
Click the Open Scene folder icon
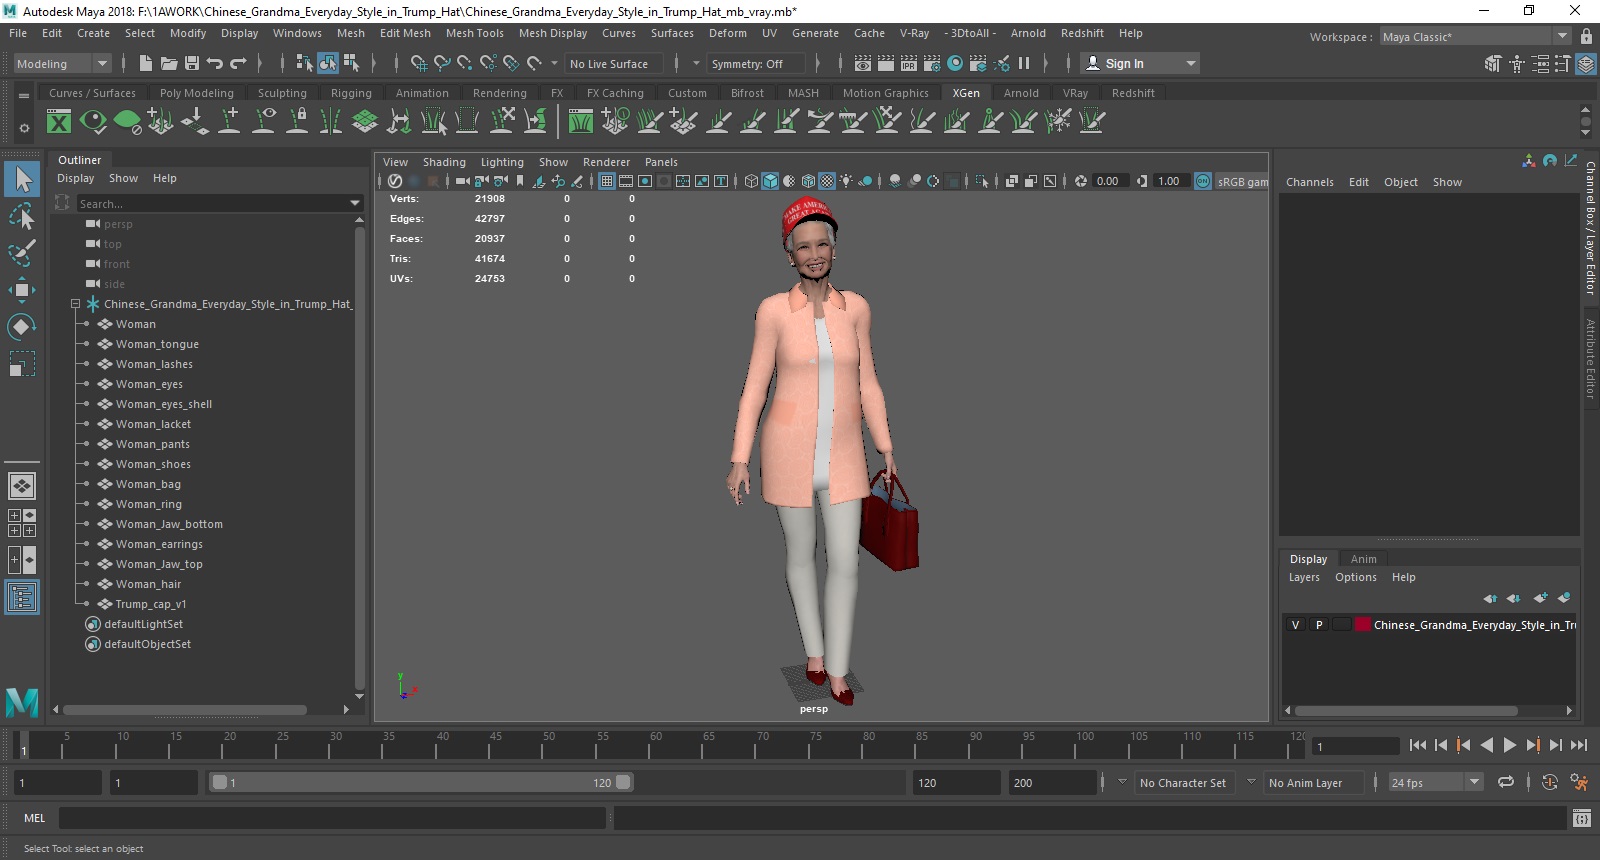169,63
